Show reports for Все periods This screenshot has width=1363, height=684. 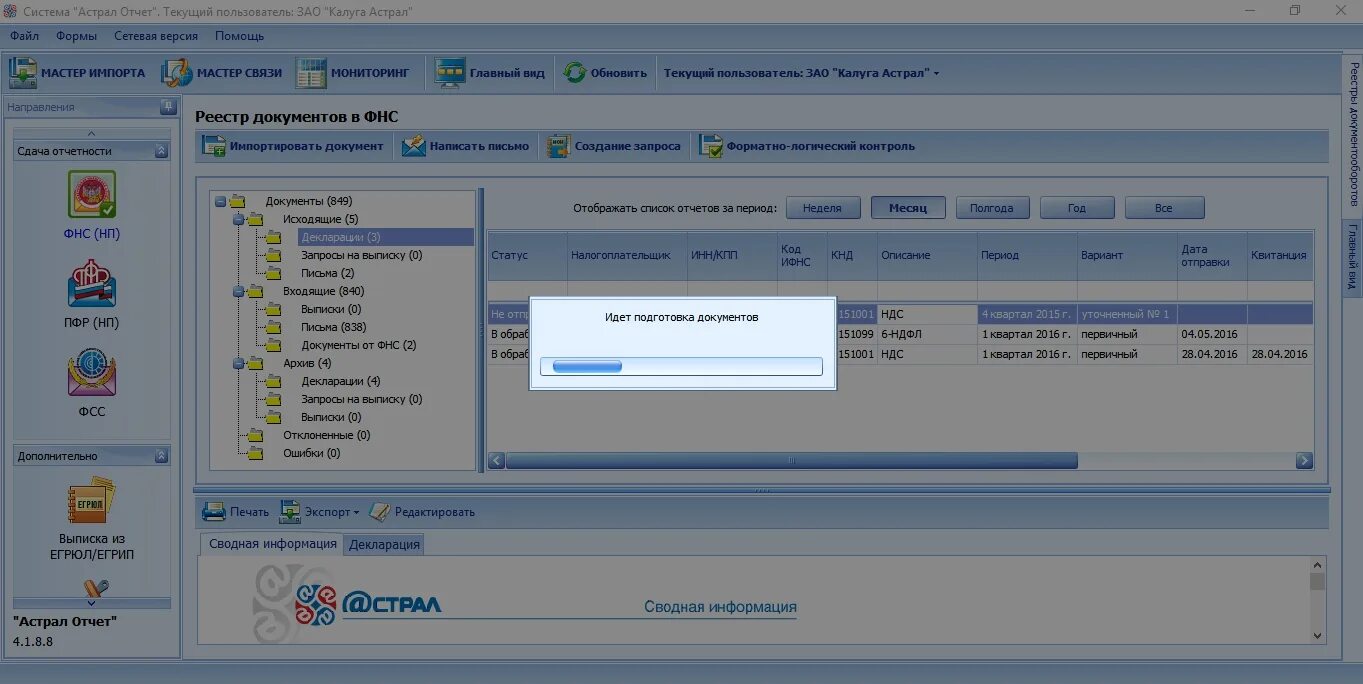point(1163,208)
